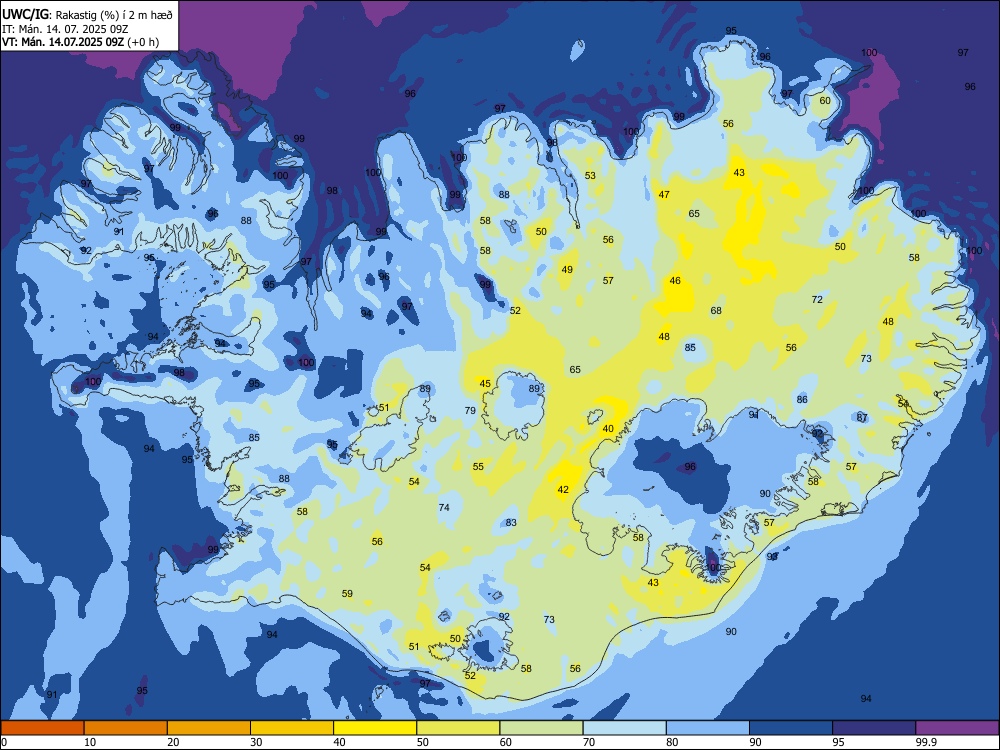
Task: Click the 'VT: Mán. 14.07.2025 09Z (+0 h)' line
Action: [80, 42]
